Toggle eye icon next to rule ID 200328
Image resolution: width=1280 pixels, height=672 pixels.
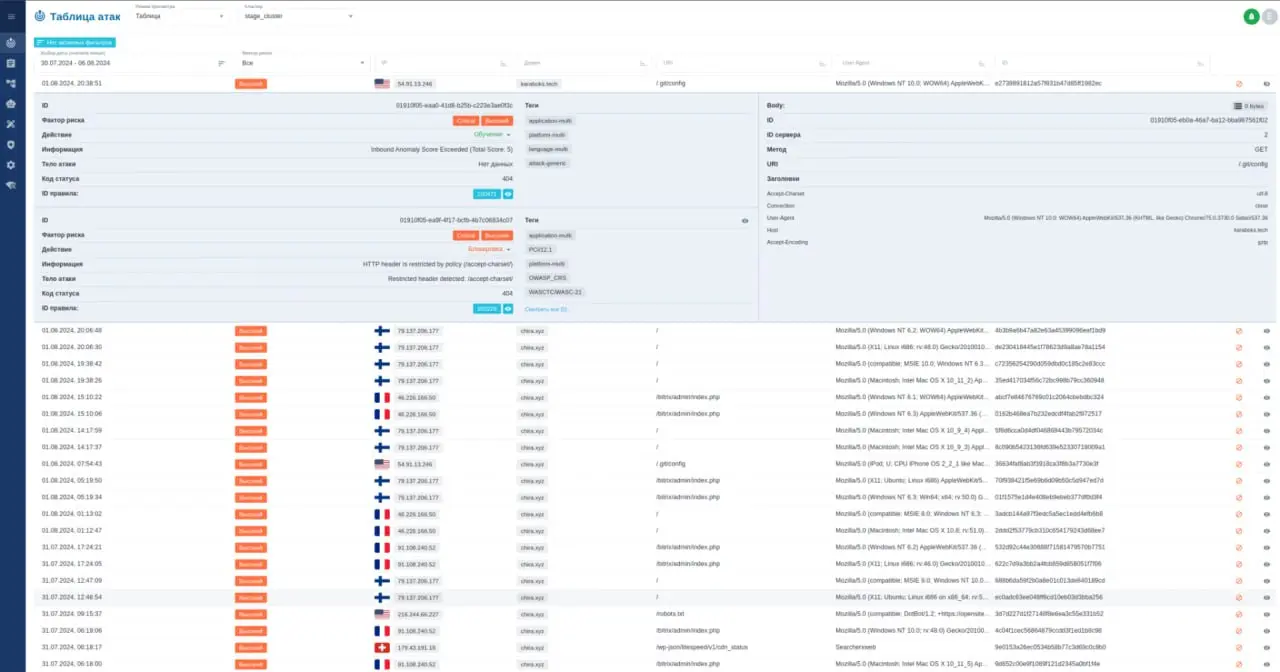click(x=508, y=309)
